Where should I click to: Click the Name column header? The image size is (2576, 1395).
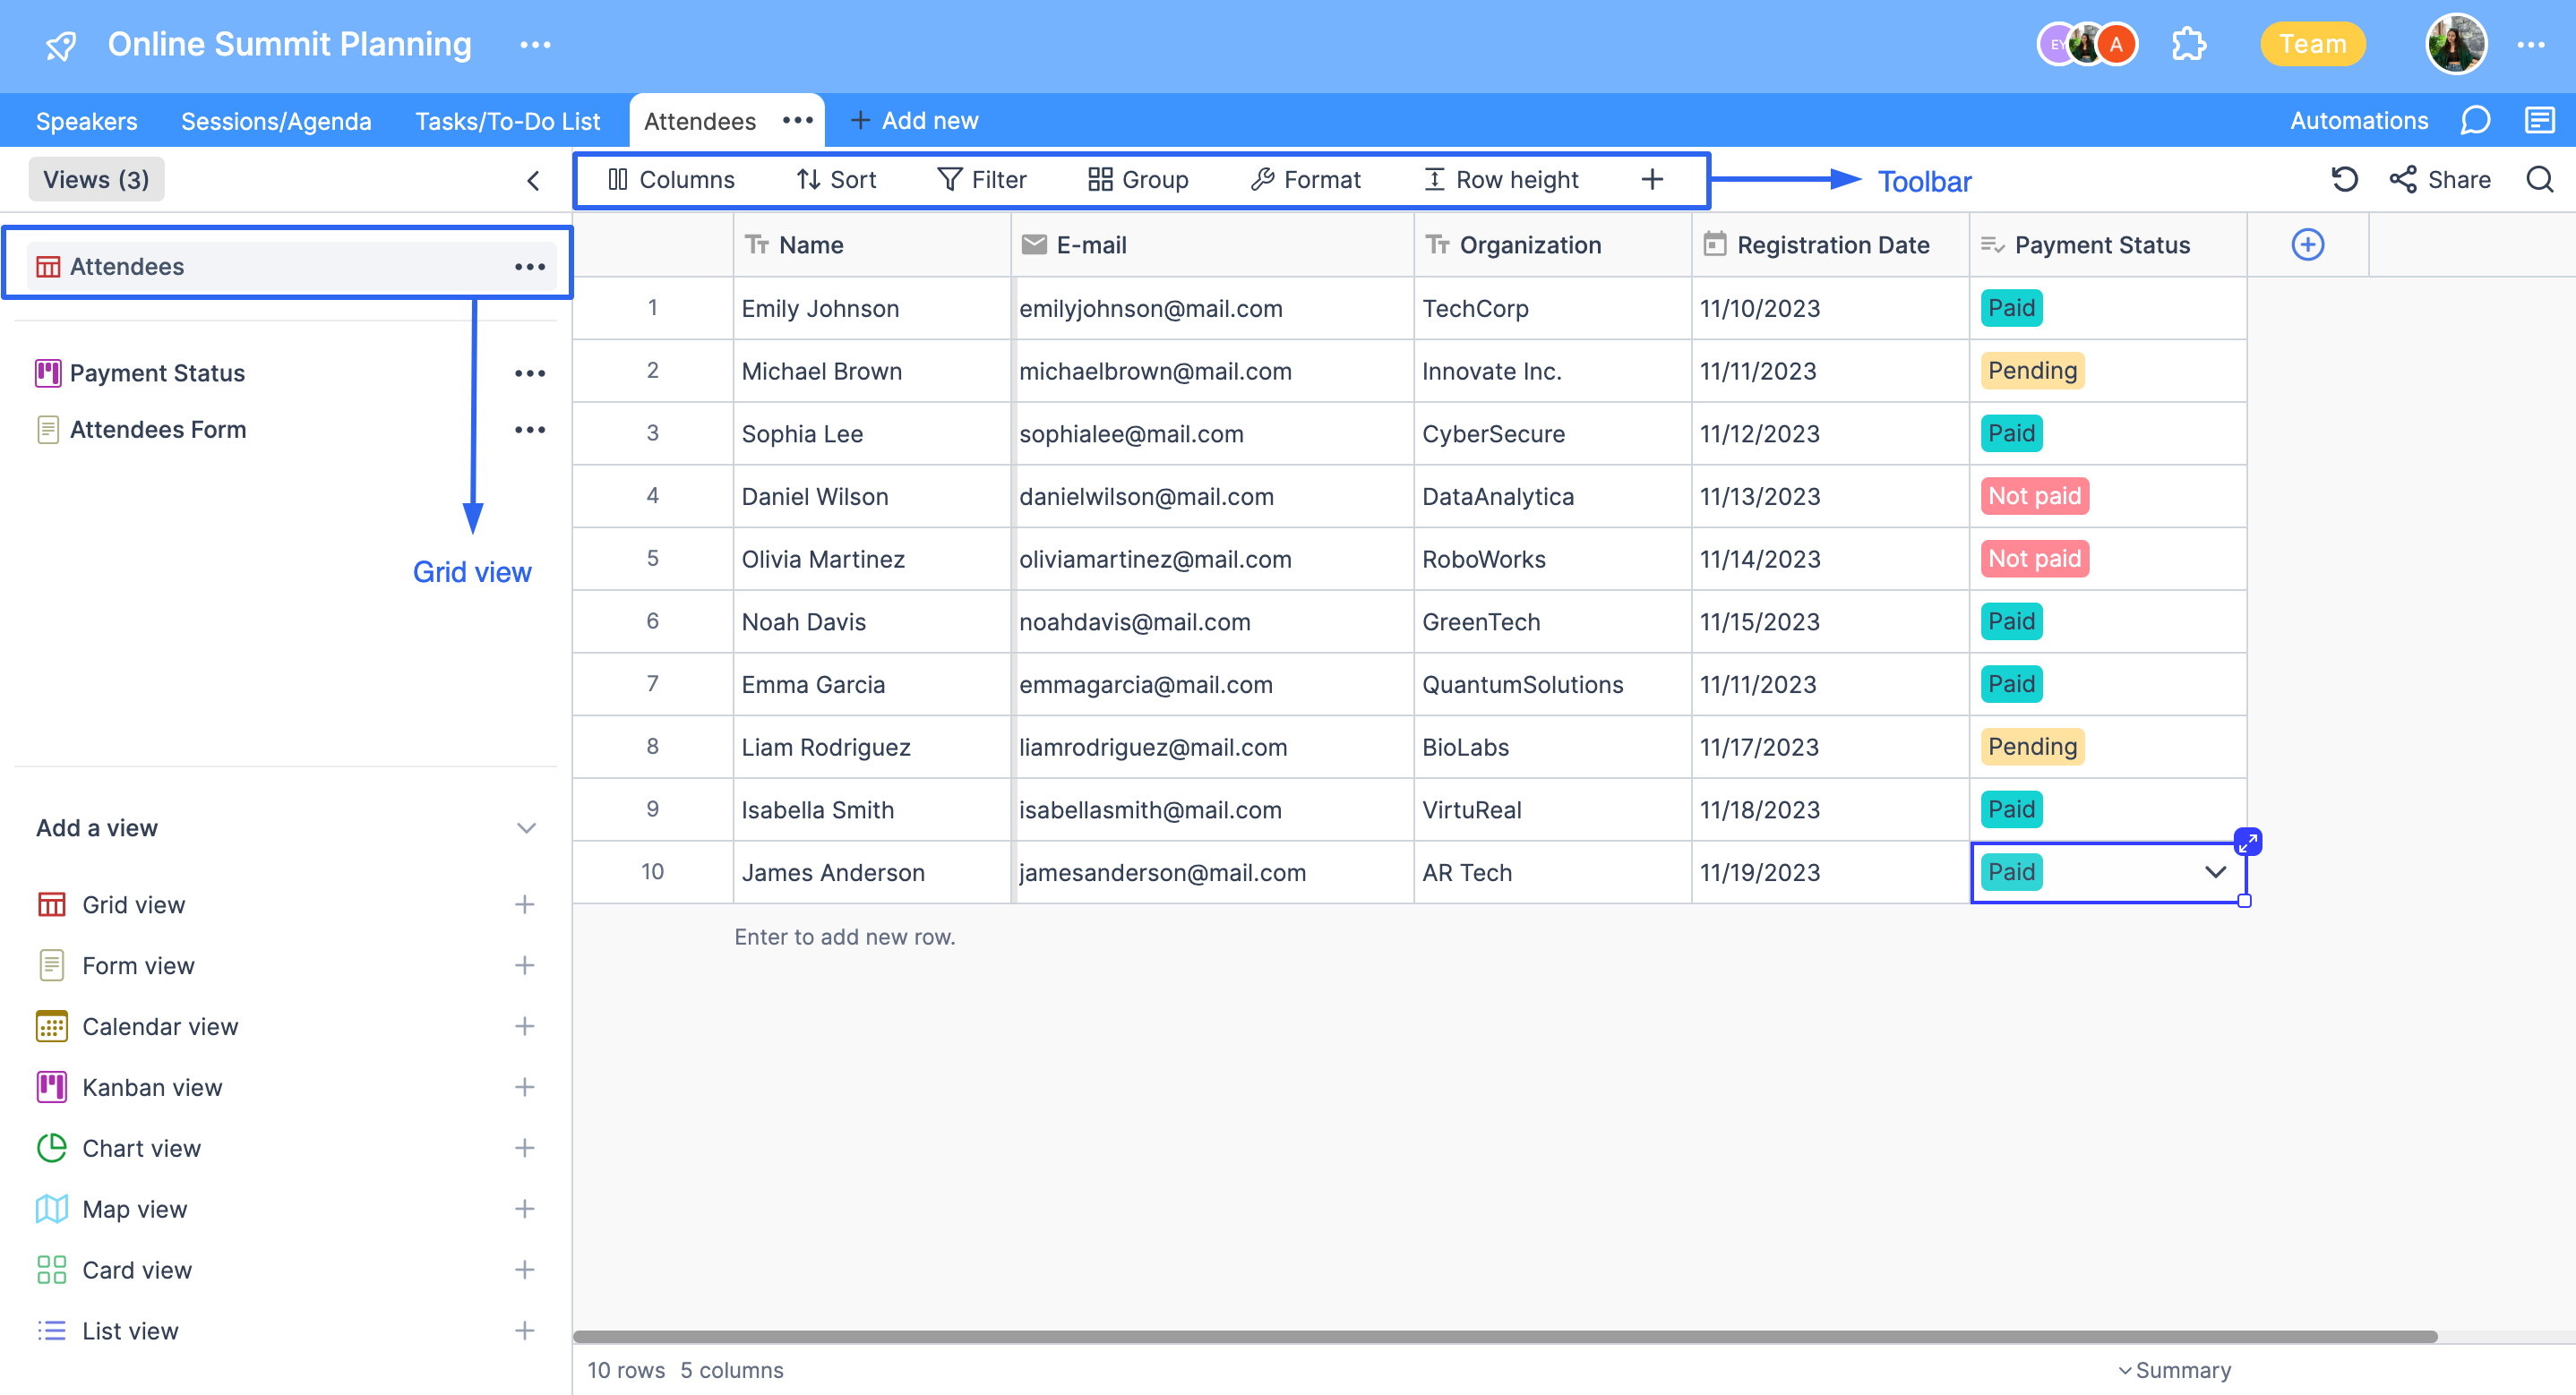point(872,245)
